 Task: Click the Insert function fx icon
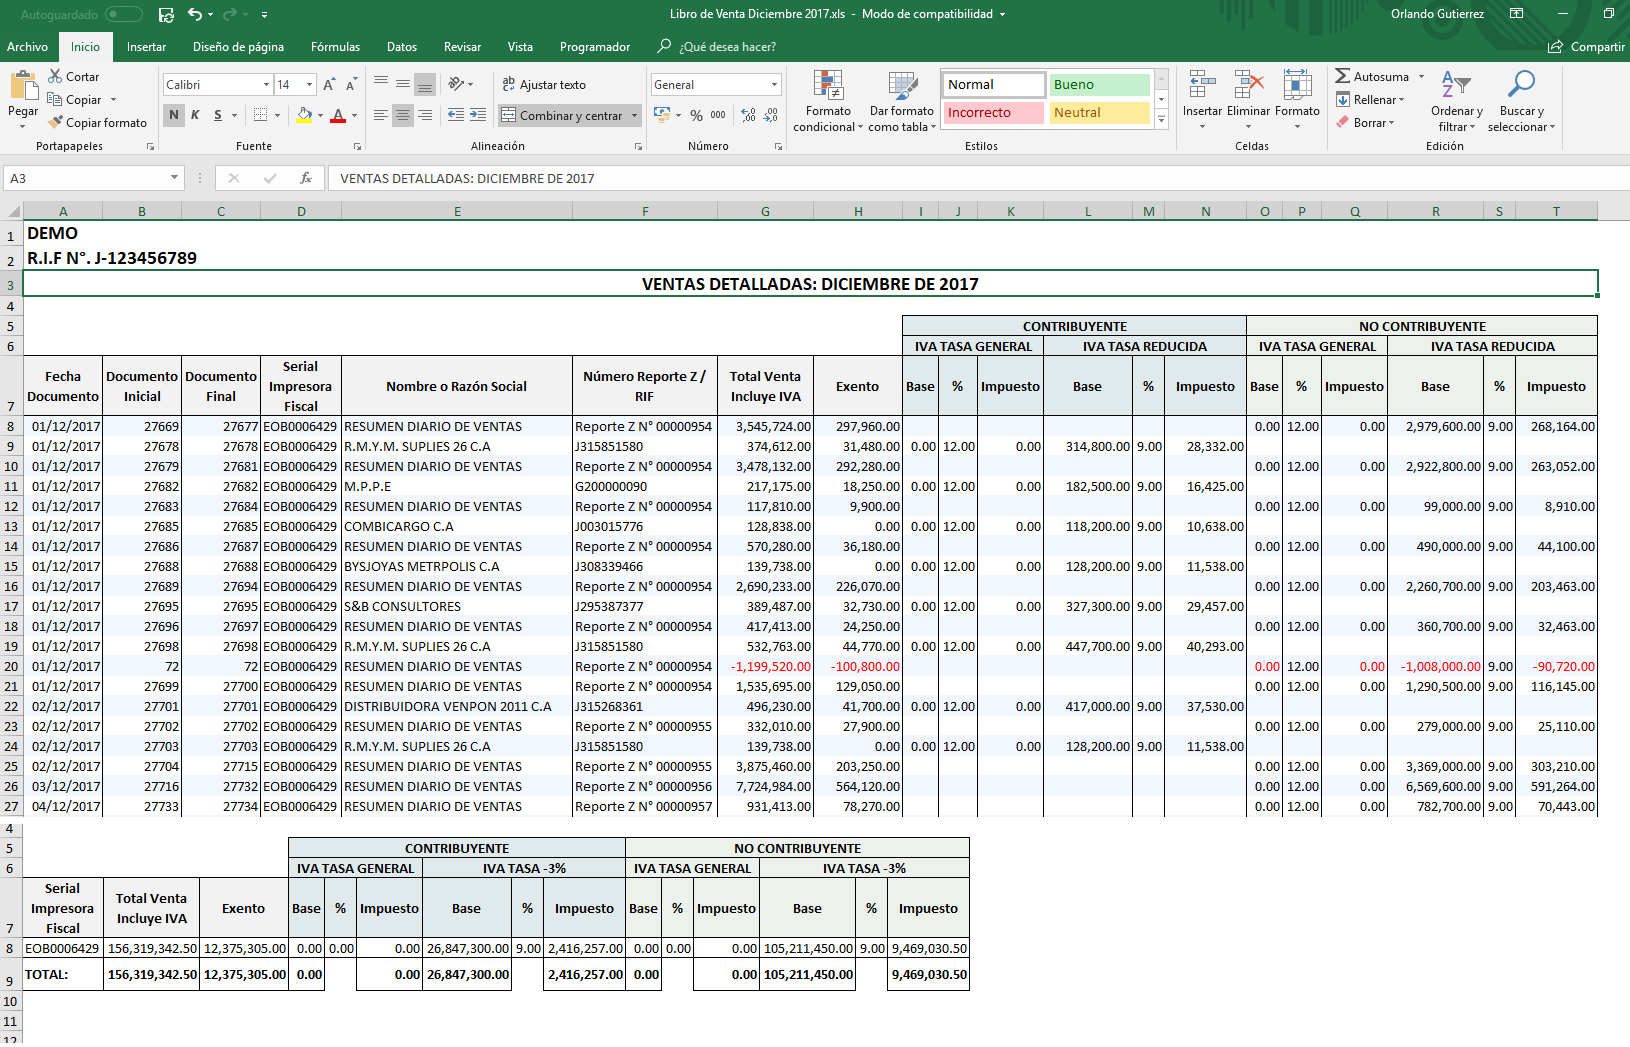306,178
